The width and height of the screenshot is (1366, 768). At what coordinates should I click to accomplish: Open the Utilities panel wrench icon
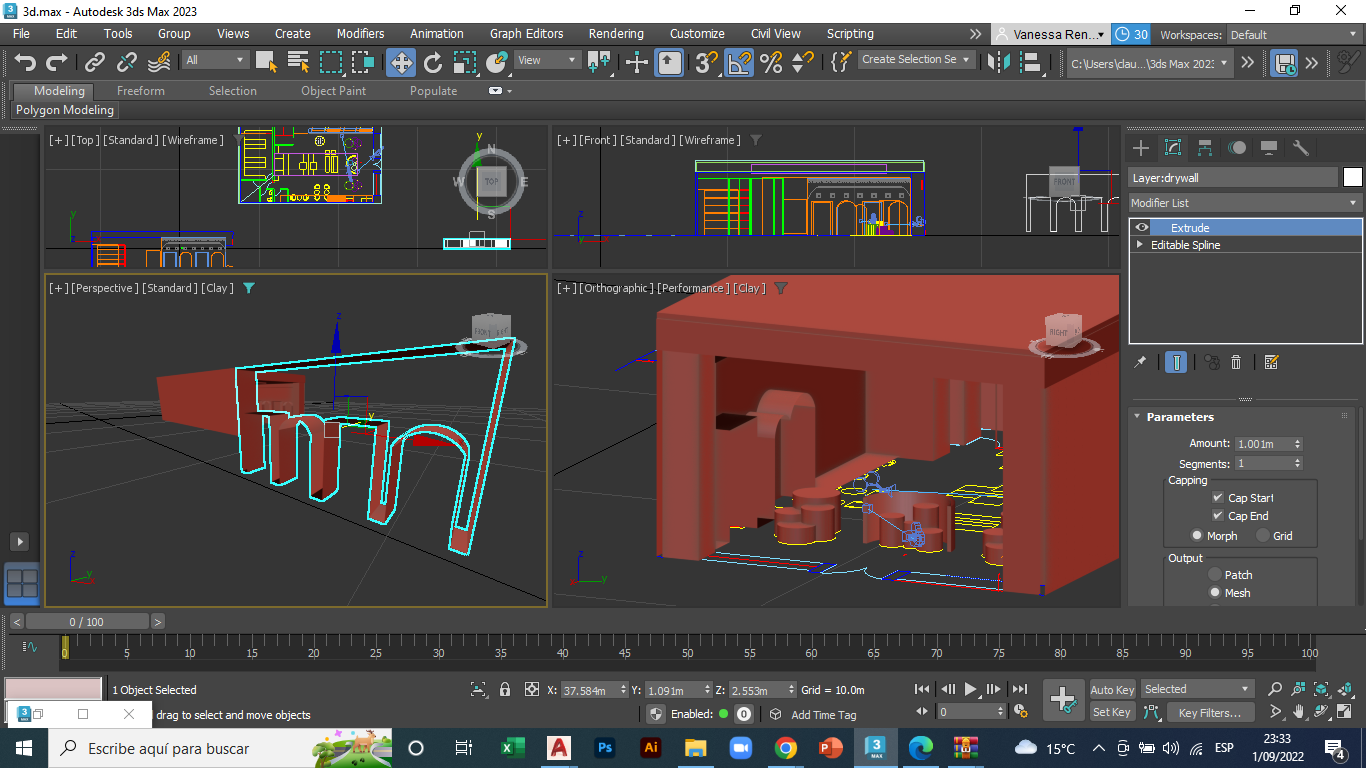click(1301, 148)
